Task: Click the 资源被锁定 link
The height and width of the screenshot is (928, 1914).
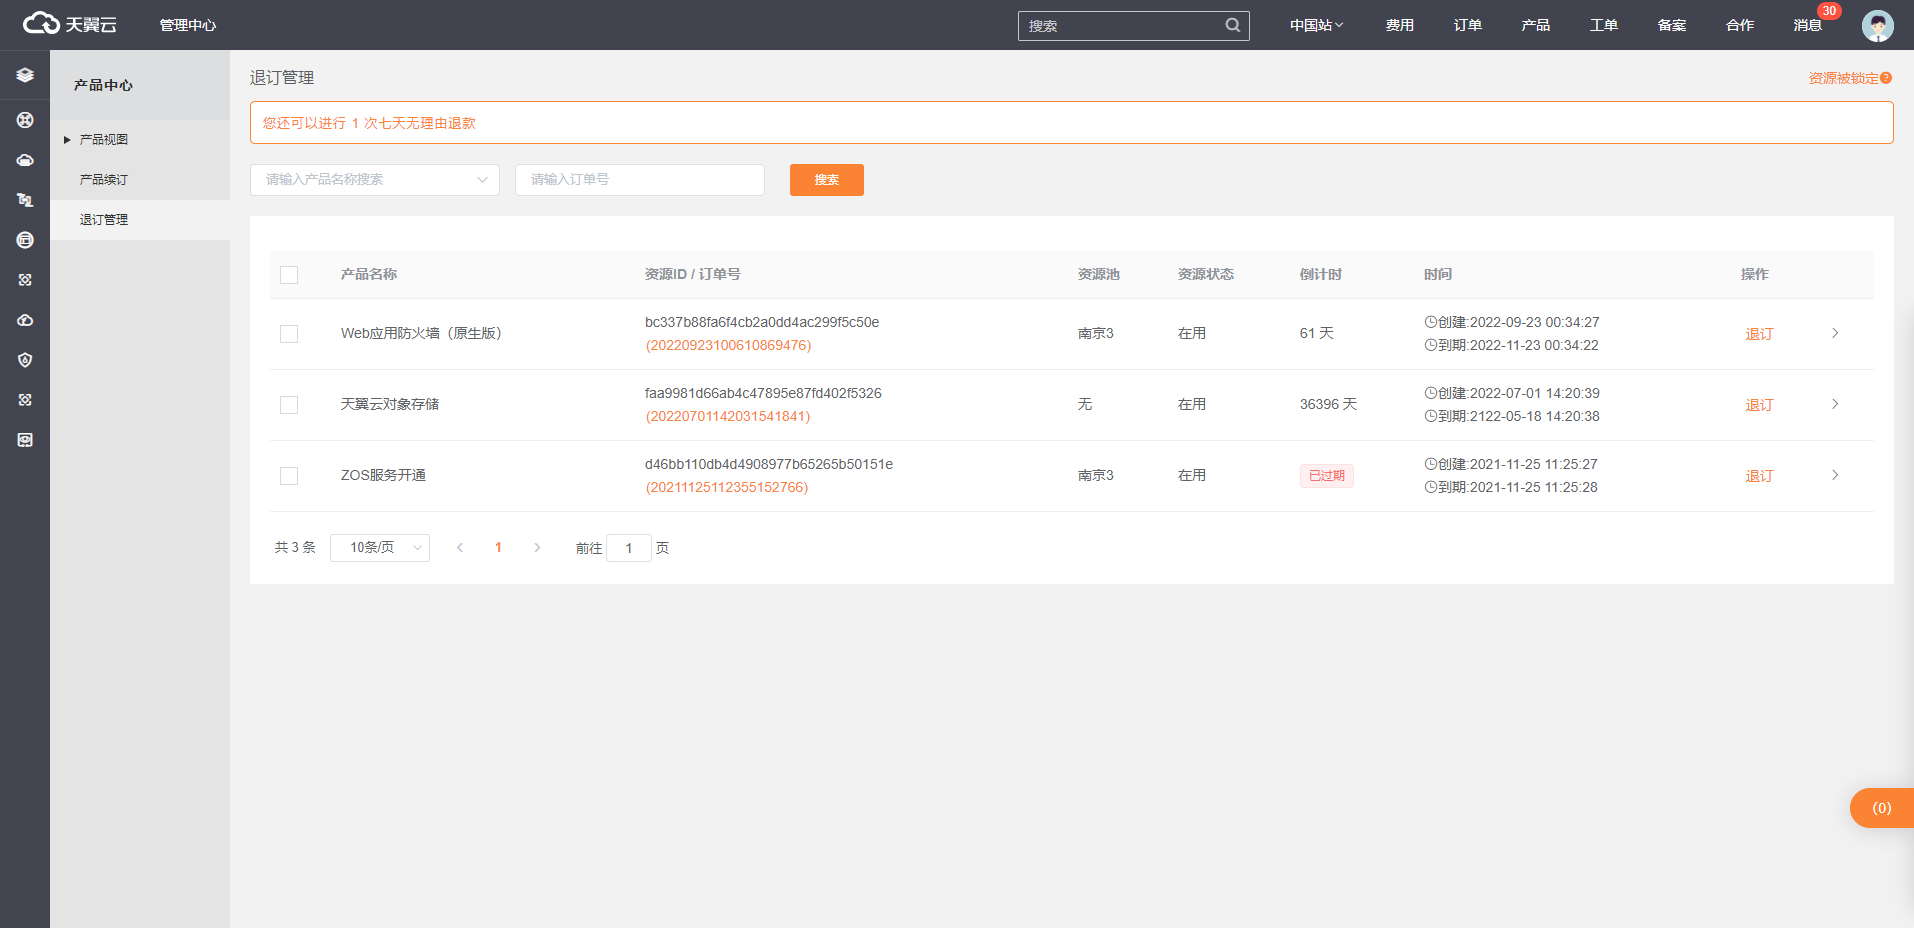Action: [x=1843, y=78]
